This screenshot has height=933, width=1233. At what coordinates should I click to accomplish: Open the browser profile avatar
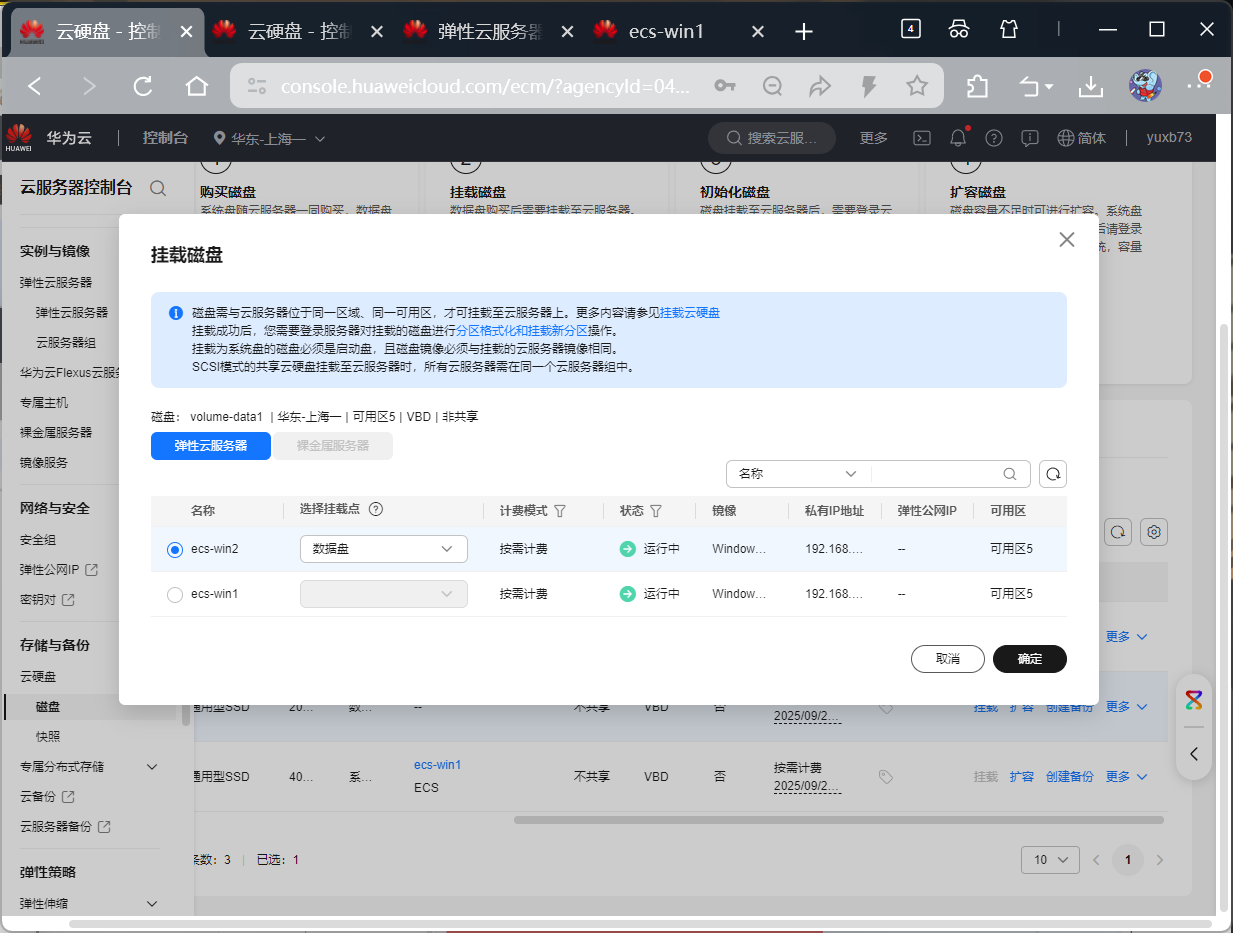(1145, 86)
